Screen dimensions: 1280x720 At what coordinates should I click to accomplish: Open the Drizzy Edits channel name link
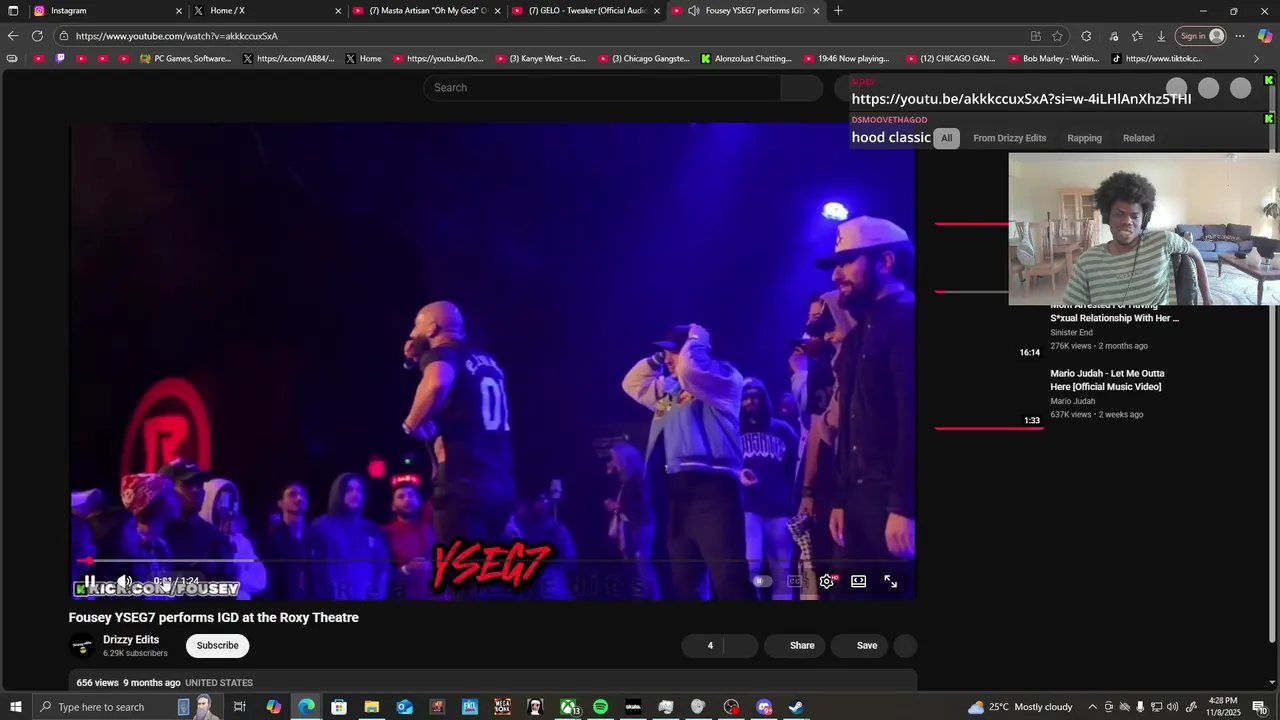pos(131,639)
